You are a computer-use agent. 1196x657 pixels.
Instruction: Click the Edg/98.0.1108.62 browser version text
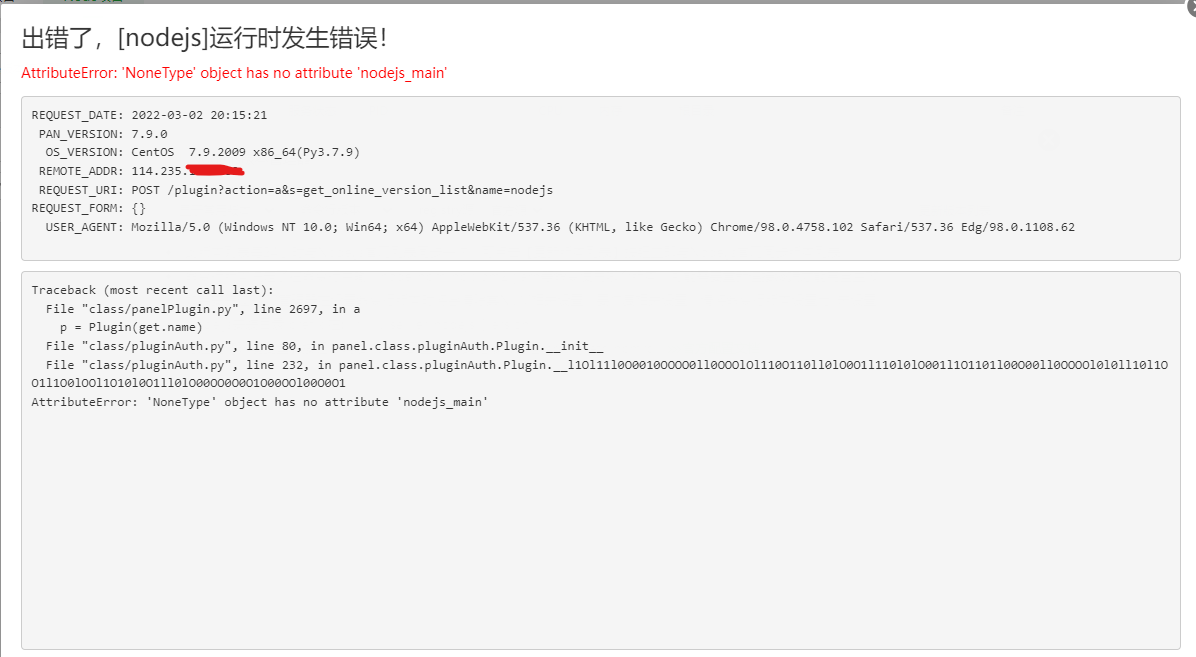click(x=1018, y=227)
